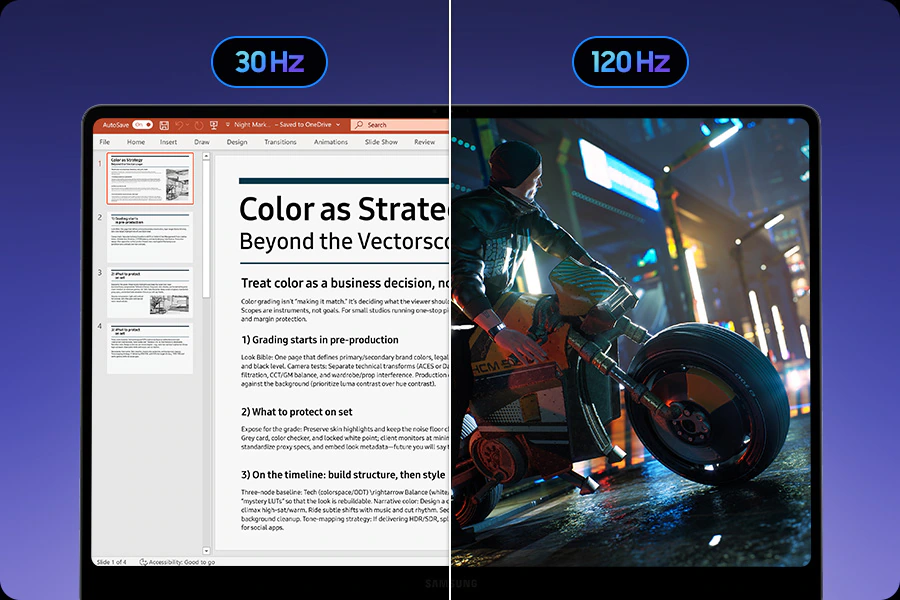This screenshot has width=900, height=600.
Task: Click the sensitivity label icon before Night Mark
Action: coord(228,125)
